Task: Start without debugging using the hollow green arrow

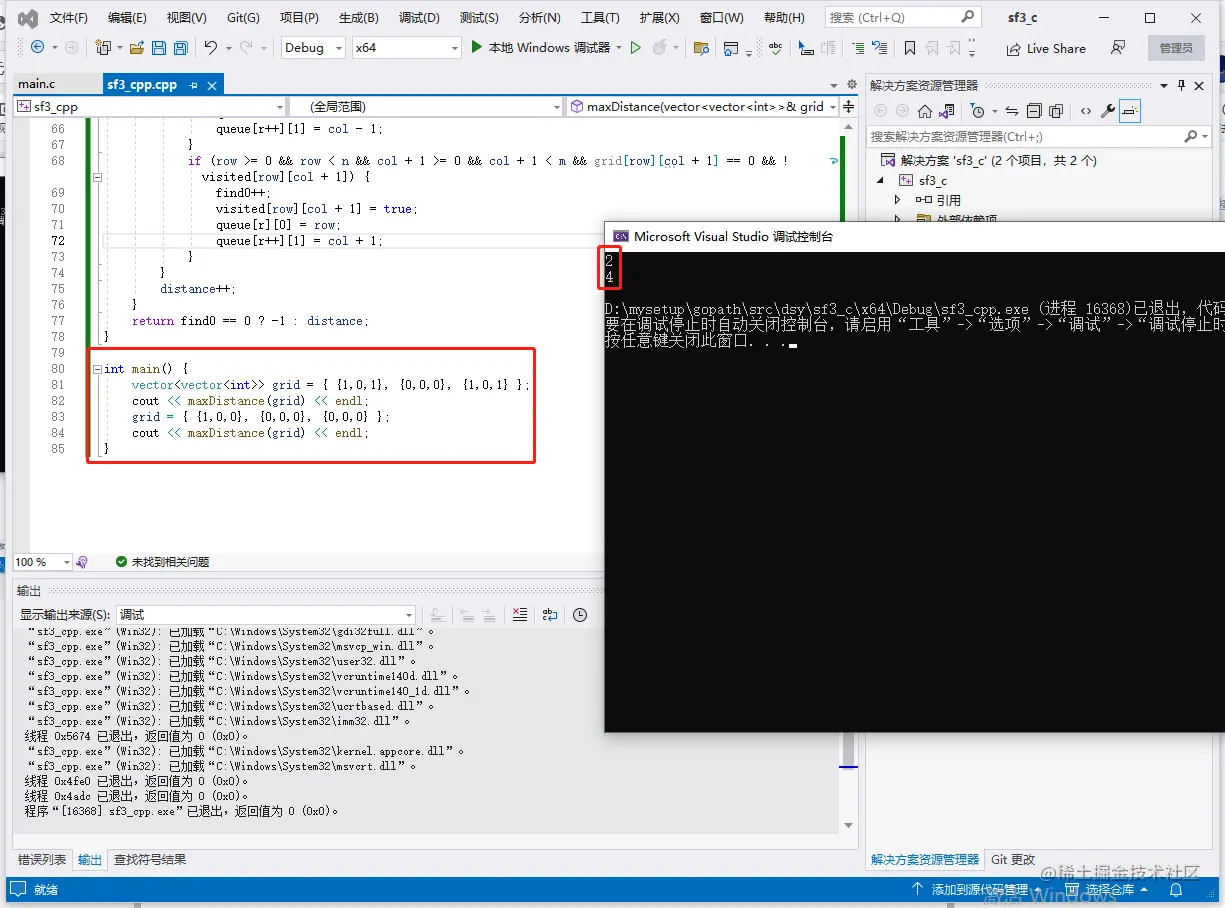Action: tap(635, 47)
